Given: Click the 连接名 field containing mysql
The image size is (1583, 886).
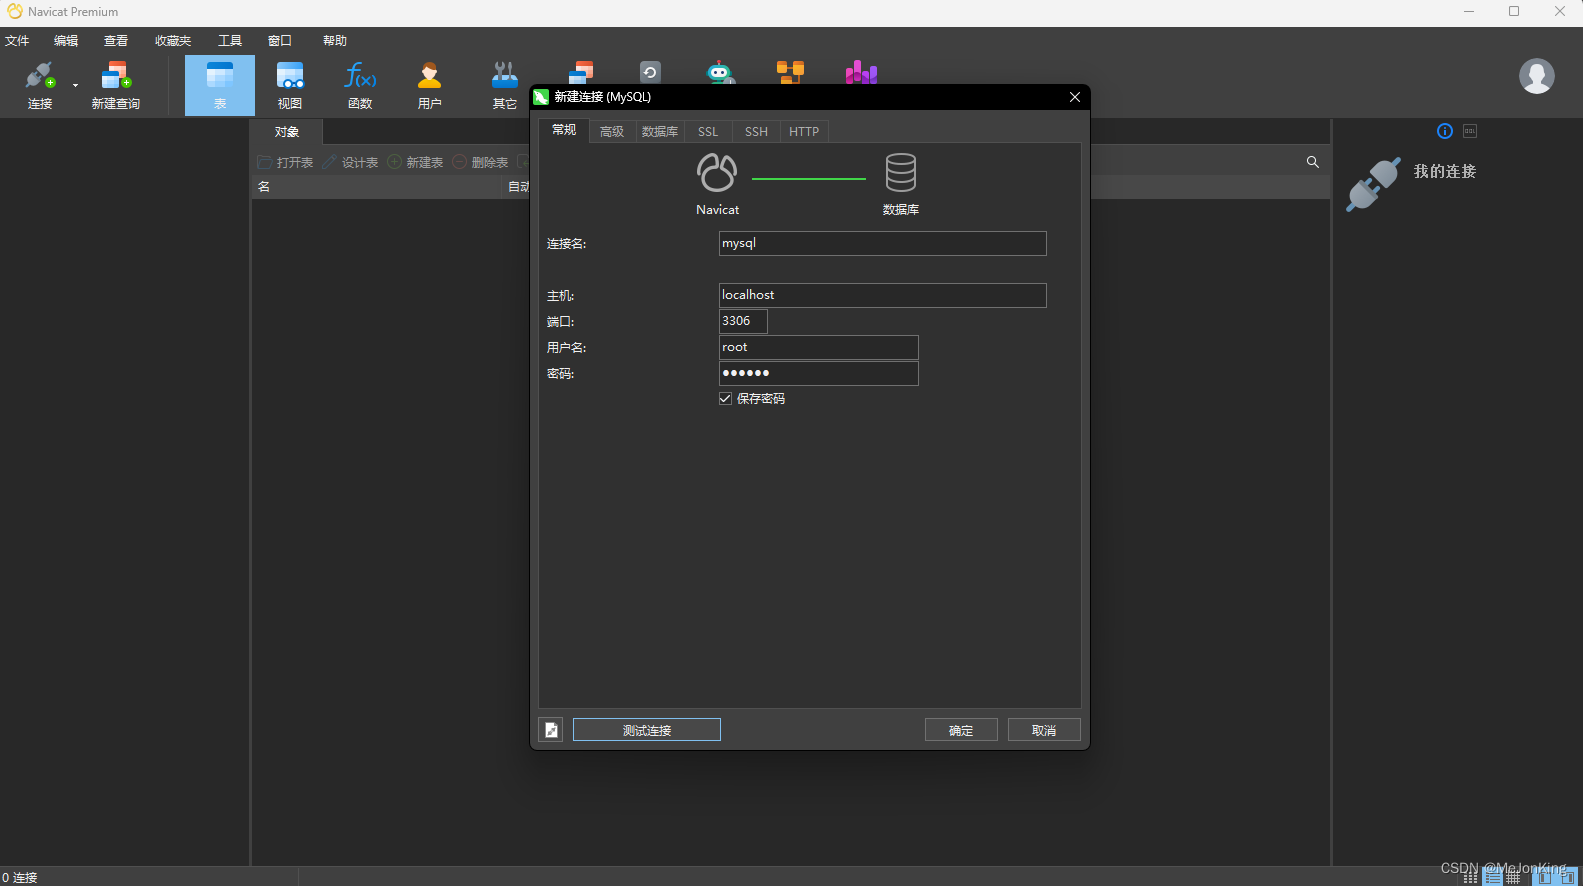Looking at the screenshot, I should click(883, 244).
